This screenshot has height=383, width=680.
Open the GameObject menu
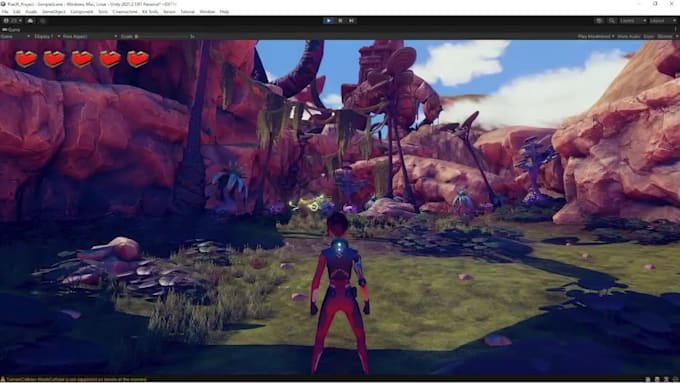coord(53,12)
